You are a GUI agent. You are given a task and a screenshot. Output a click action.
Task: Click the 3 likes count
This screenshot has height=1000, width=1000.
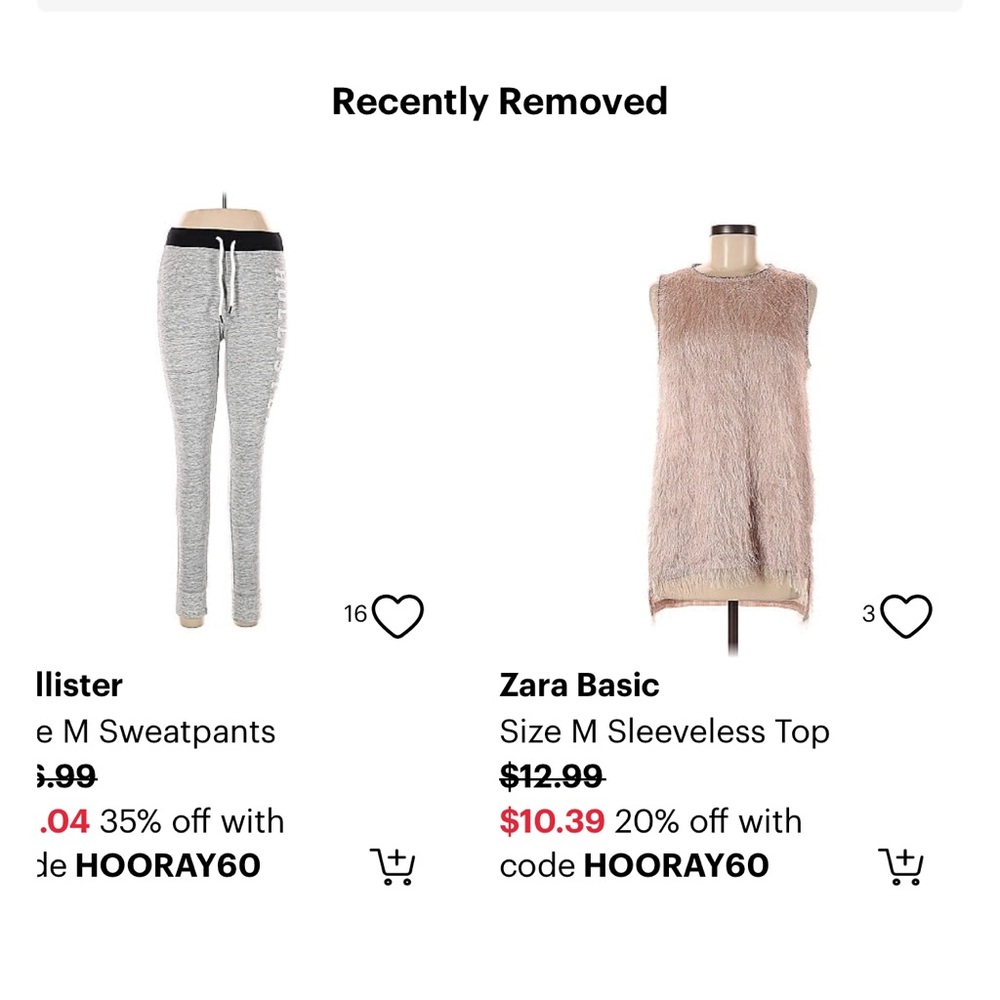pyautogui.click(x=869, y=614)
